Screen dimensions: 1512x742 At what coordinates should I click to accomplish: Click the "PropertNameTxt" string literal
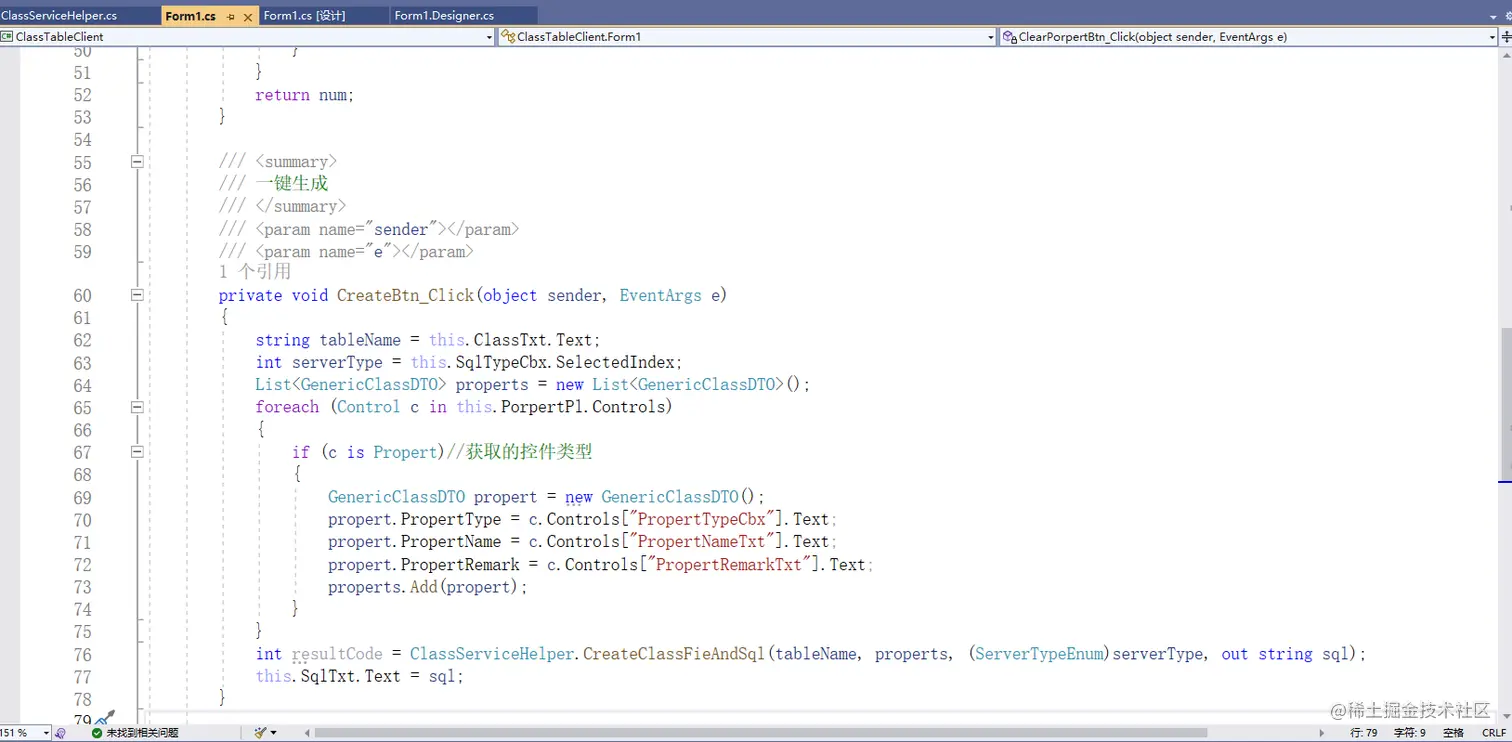click(x=701, y=542)
